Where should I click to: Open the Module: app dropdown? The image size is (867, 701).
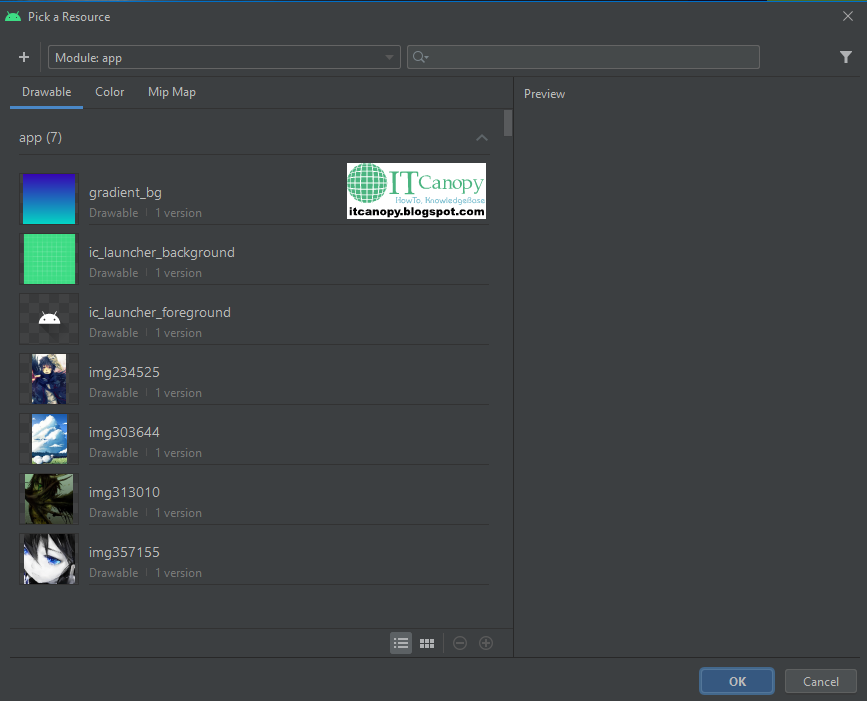click(x=224, y=57)
